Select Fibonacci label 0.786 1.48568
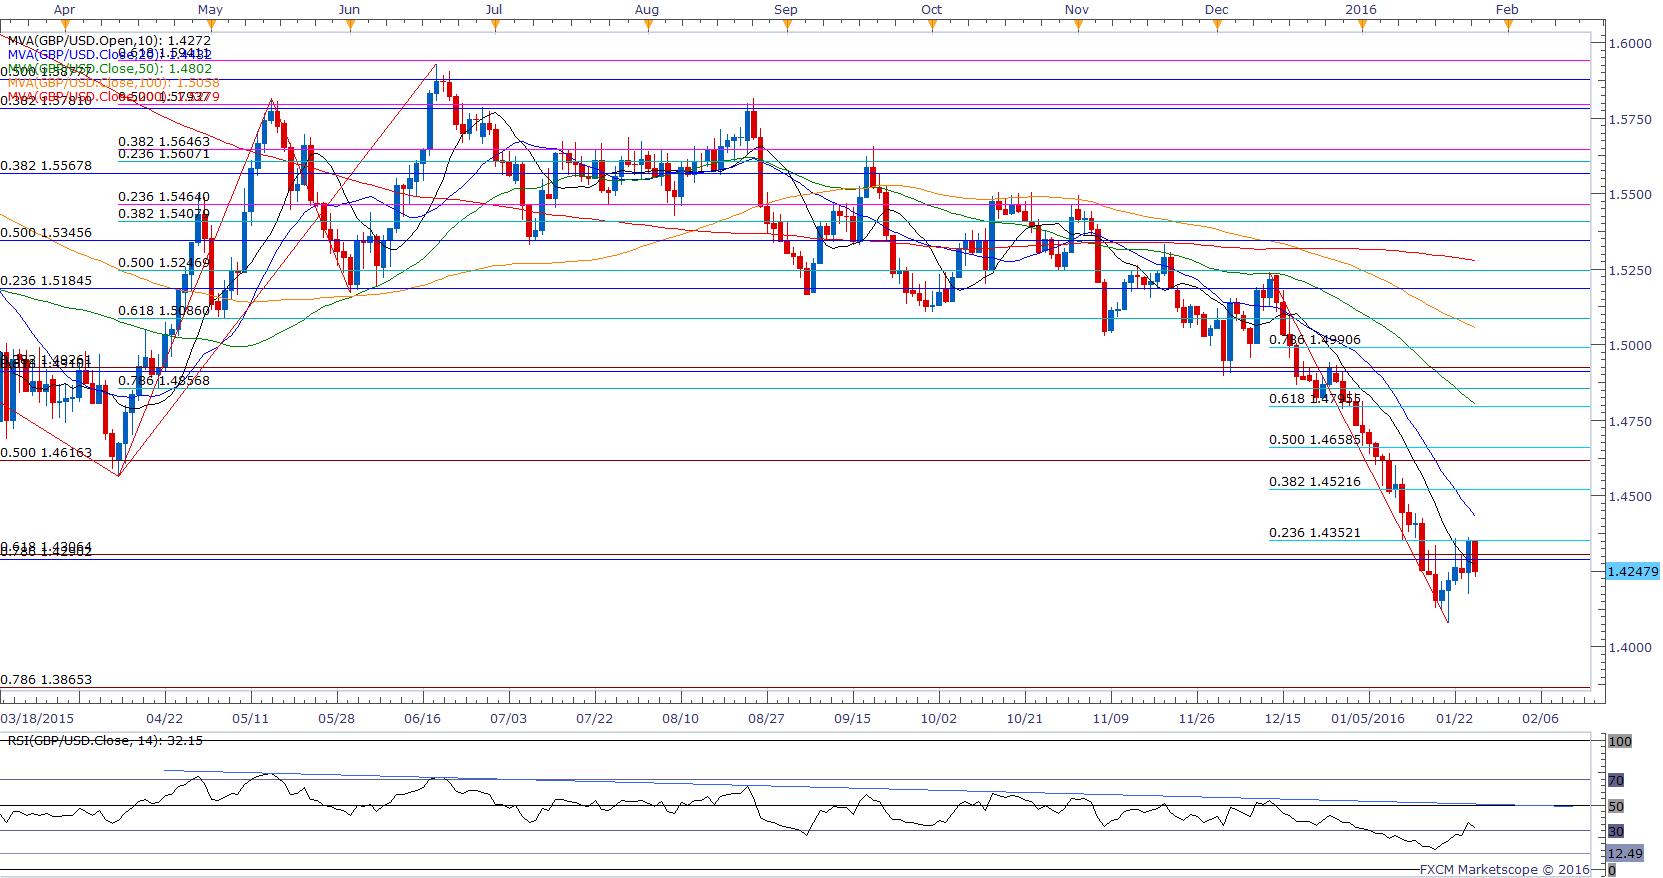Screen dimensions: 1663x878 click(164, 382)
